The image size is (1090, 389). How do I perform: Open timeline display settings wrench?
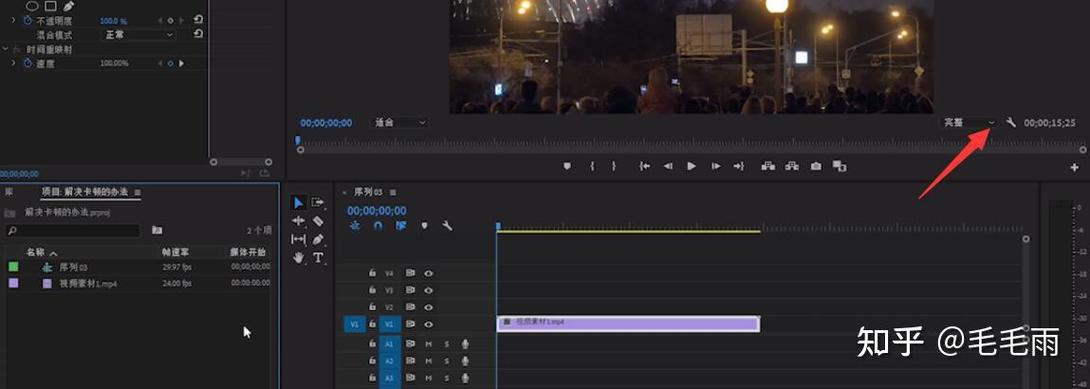pyautogui.click(x=447, y=226)
